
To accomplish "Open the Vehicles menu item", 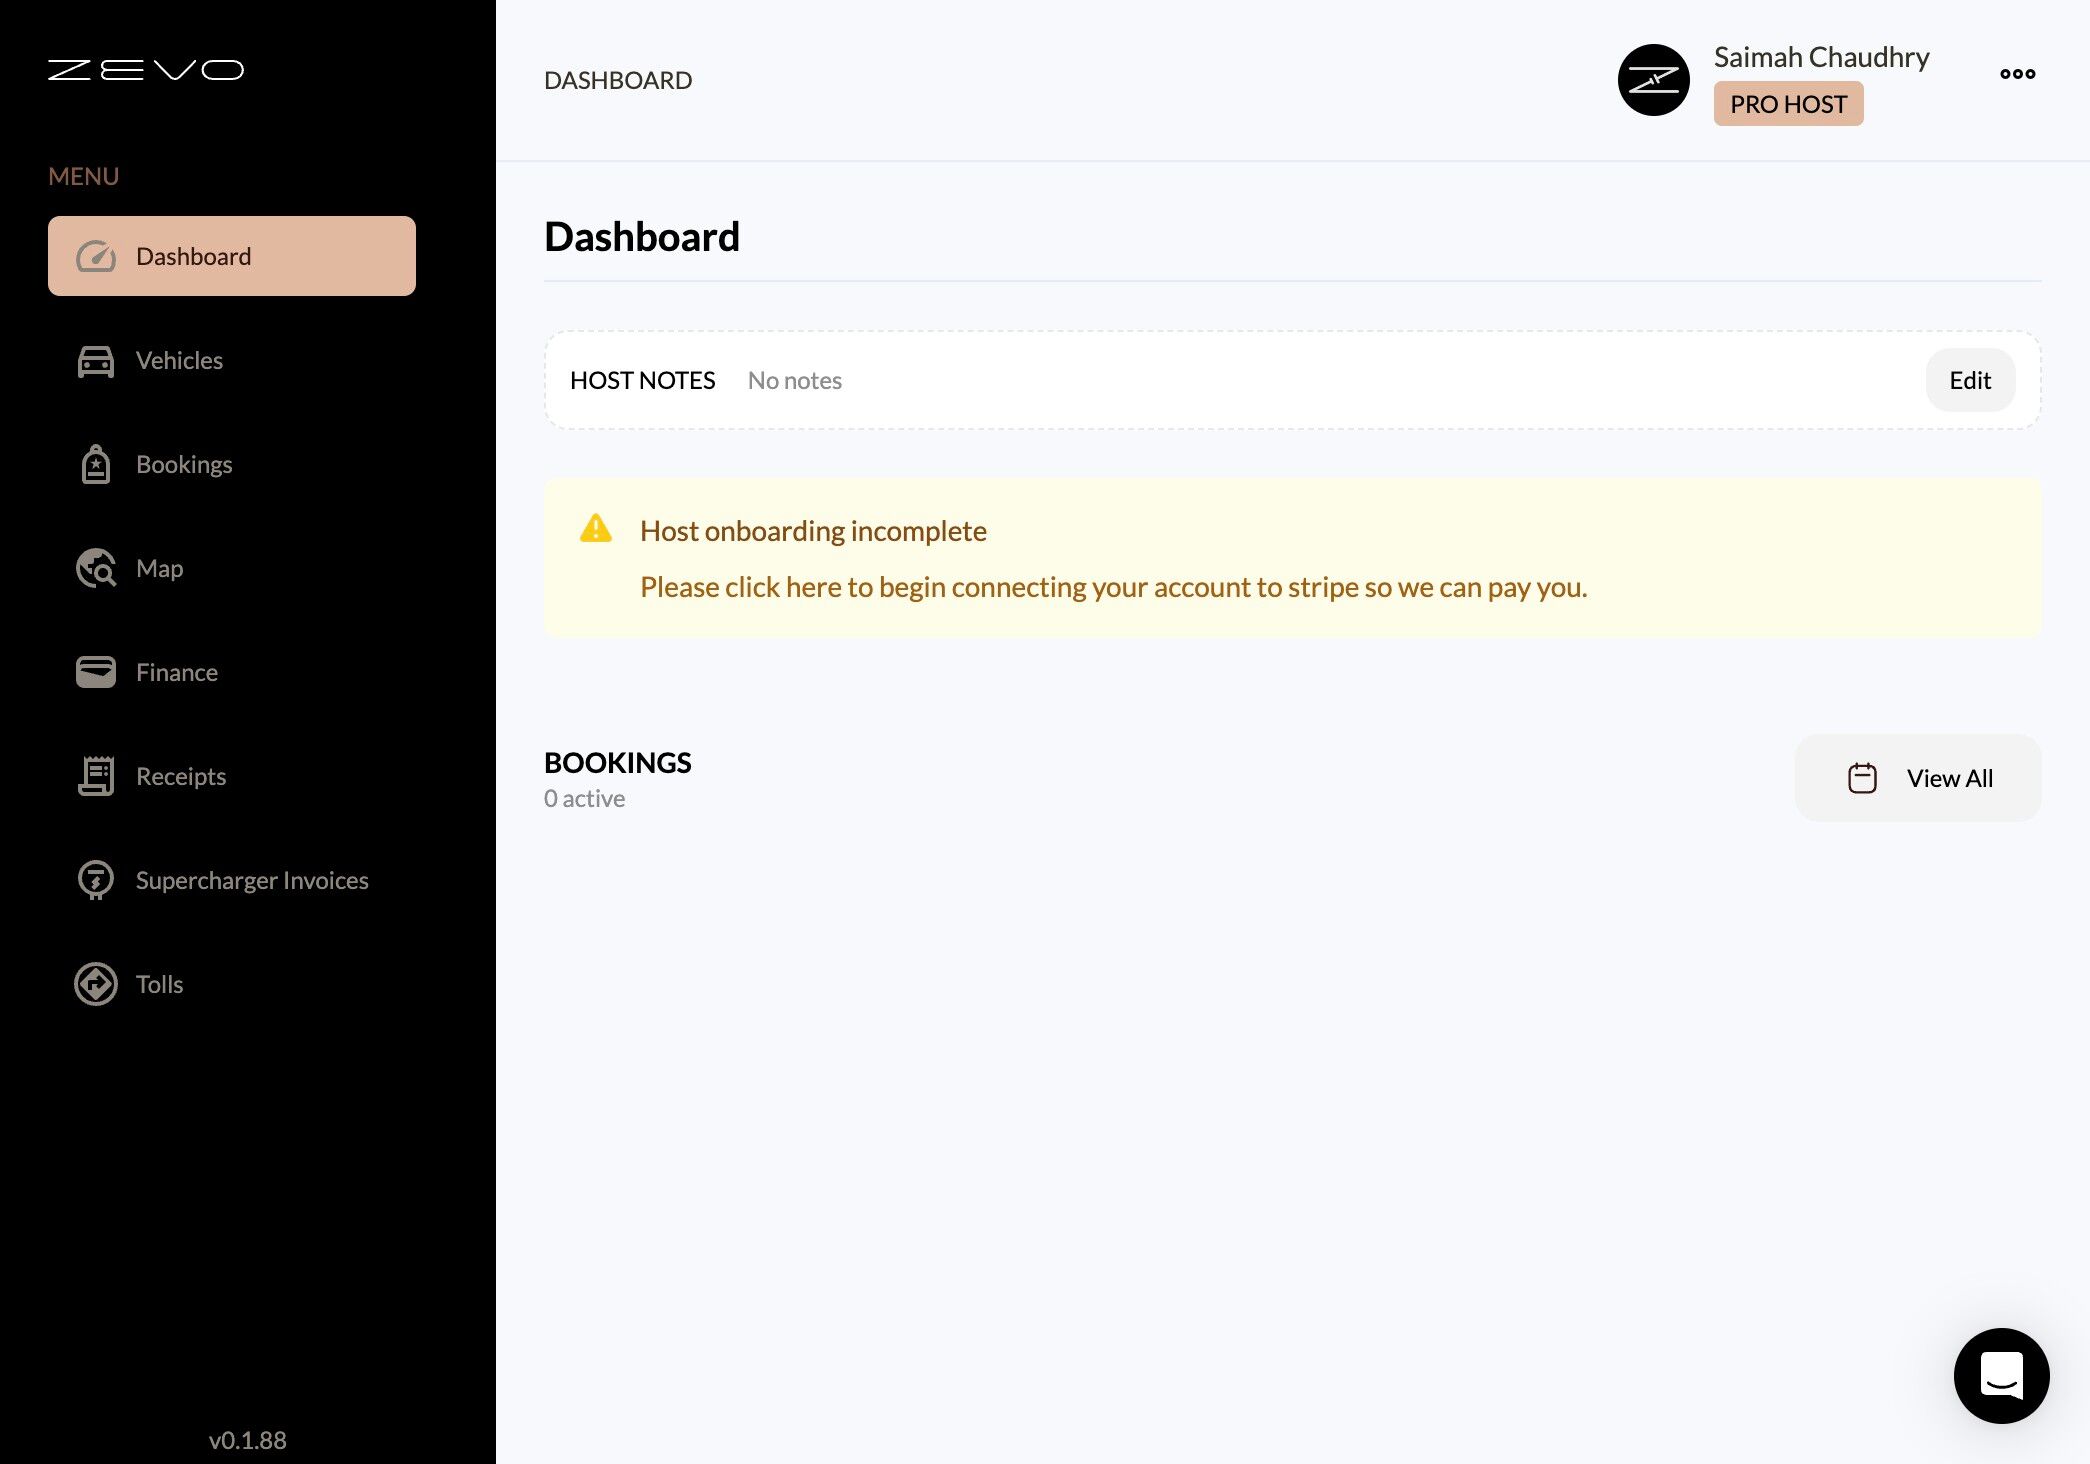I will tap(179, 361).
